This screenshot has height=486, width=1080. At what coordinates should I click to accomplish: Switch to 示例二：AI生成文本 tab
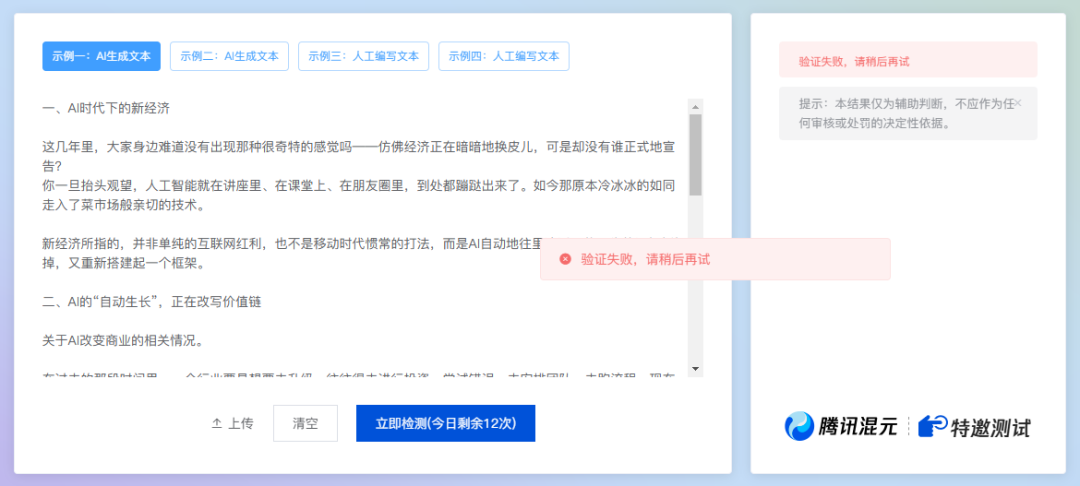tap(229, 56)
